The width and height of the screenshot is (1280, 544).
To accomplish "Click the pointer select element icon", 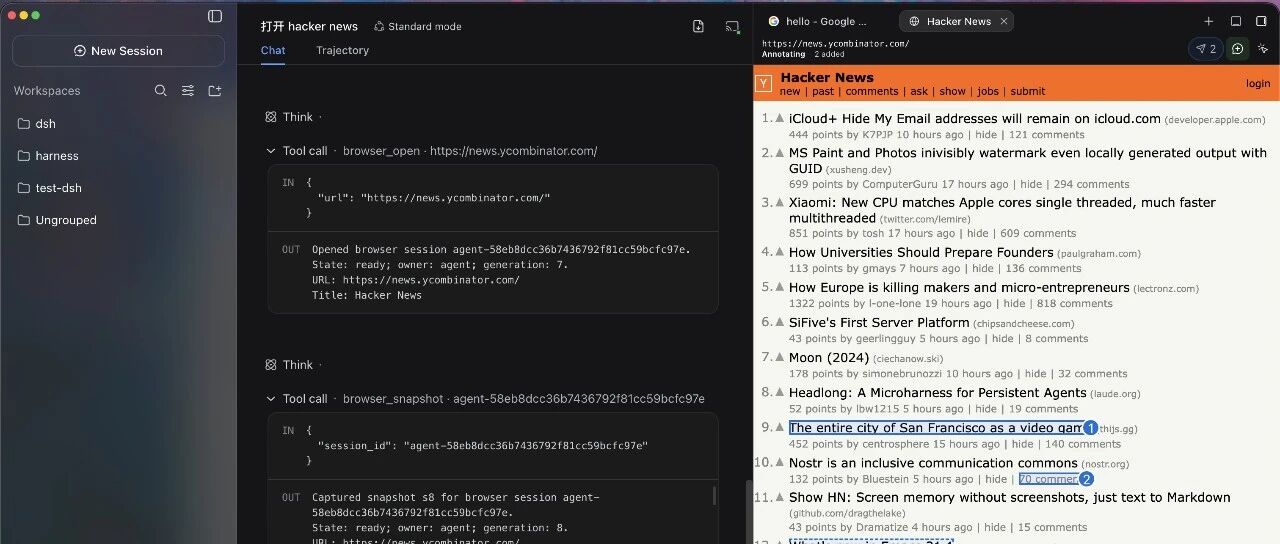I will point(1264,49).
